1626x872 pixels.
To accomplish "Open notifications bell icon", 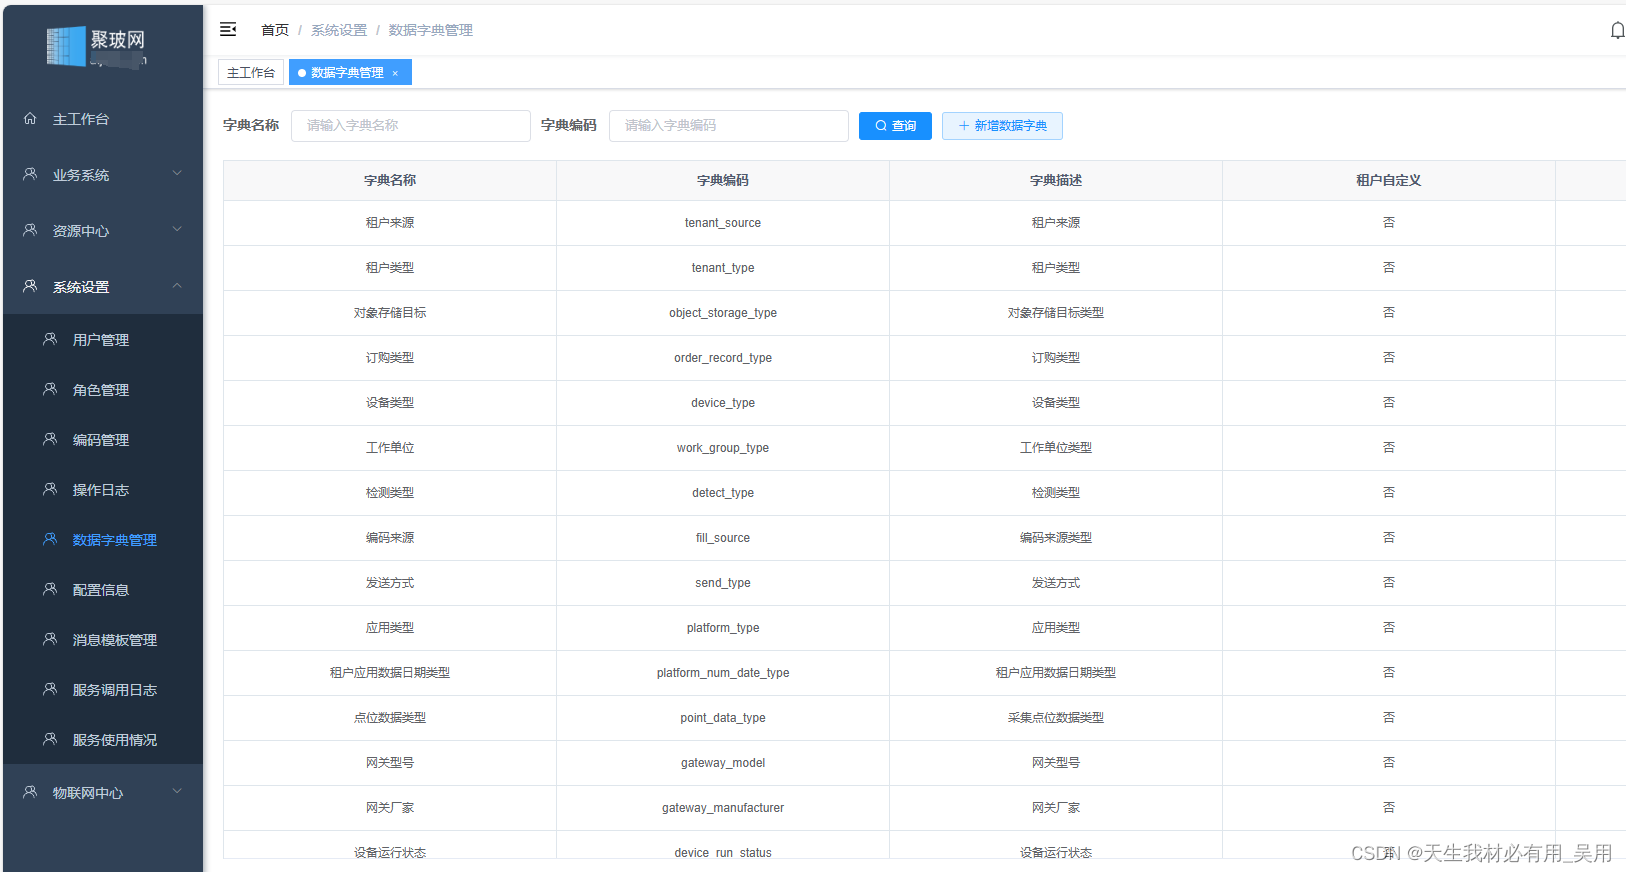I will pyautogui.click(x=1617, y=31).
